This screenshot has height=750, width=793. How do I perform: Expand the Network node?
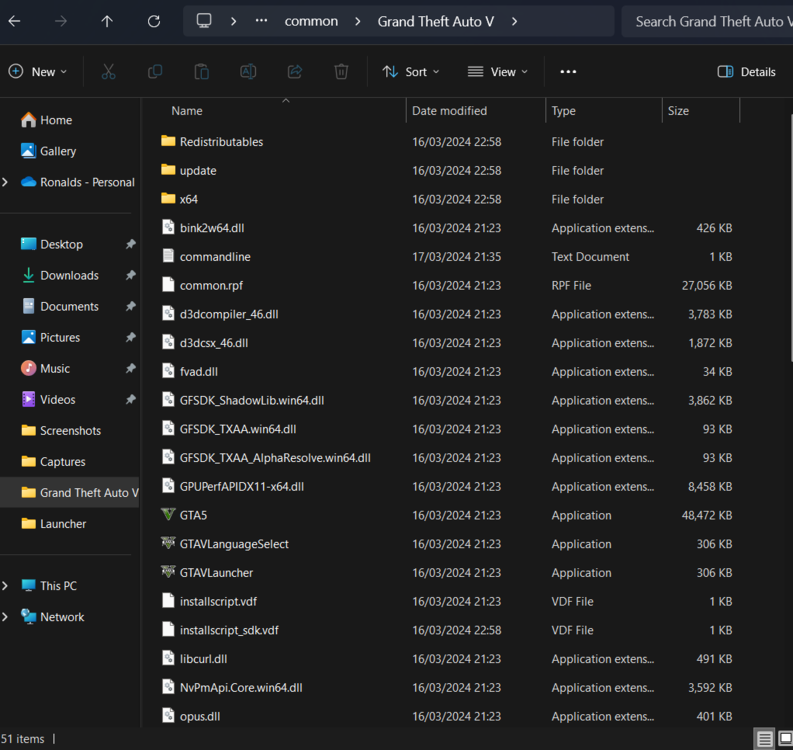[x=5, y=617]
